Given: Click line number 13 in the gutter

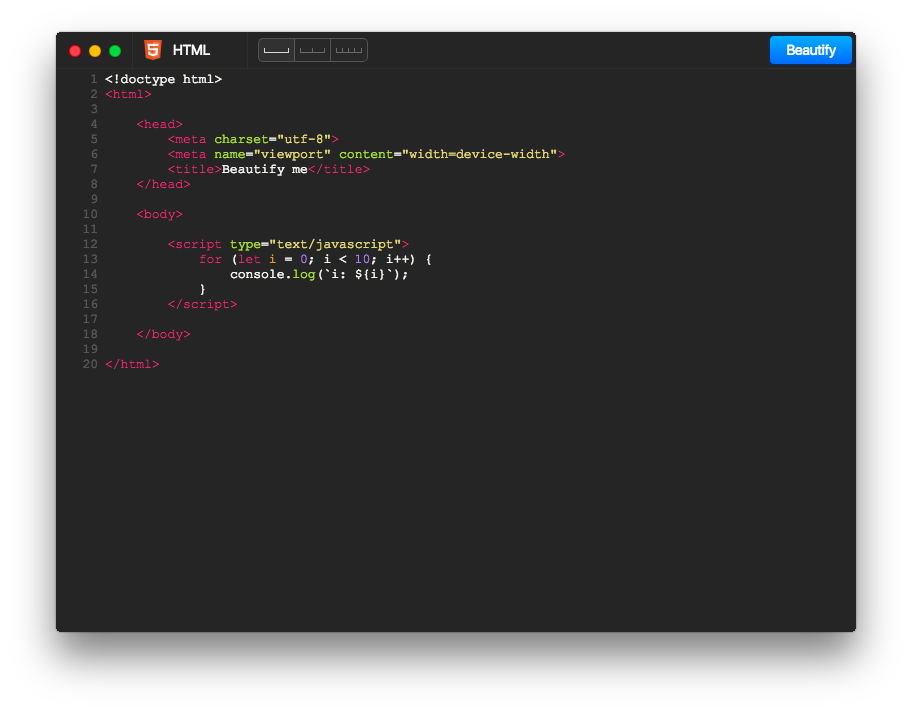Looking at the screenshot, I should (90, 258).
